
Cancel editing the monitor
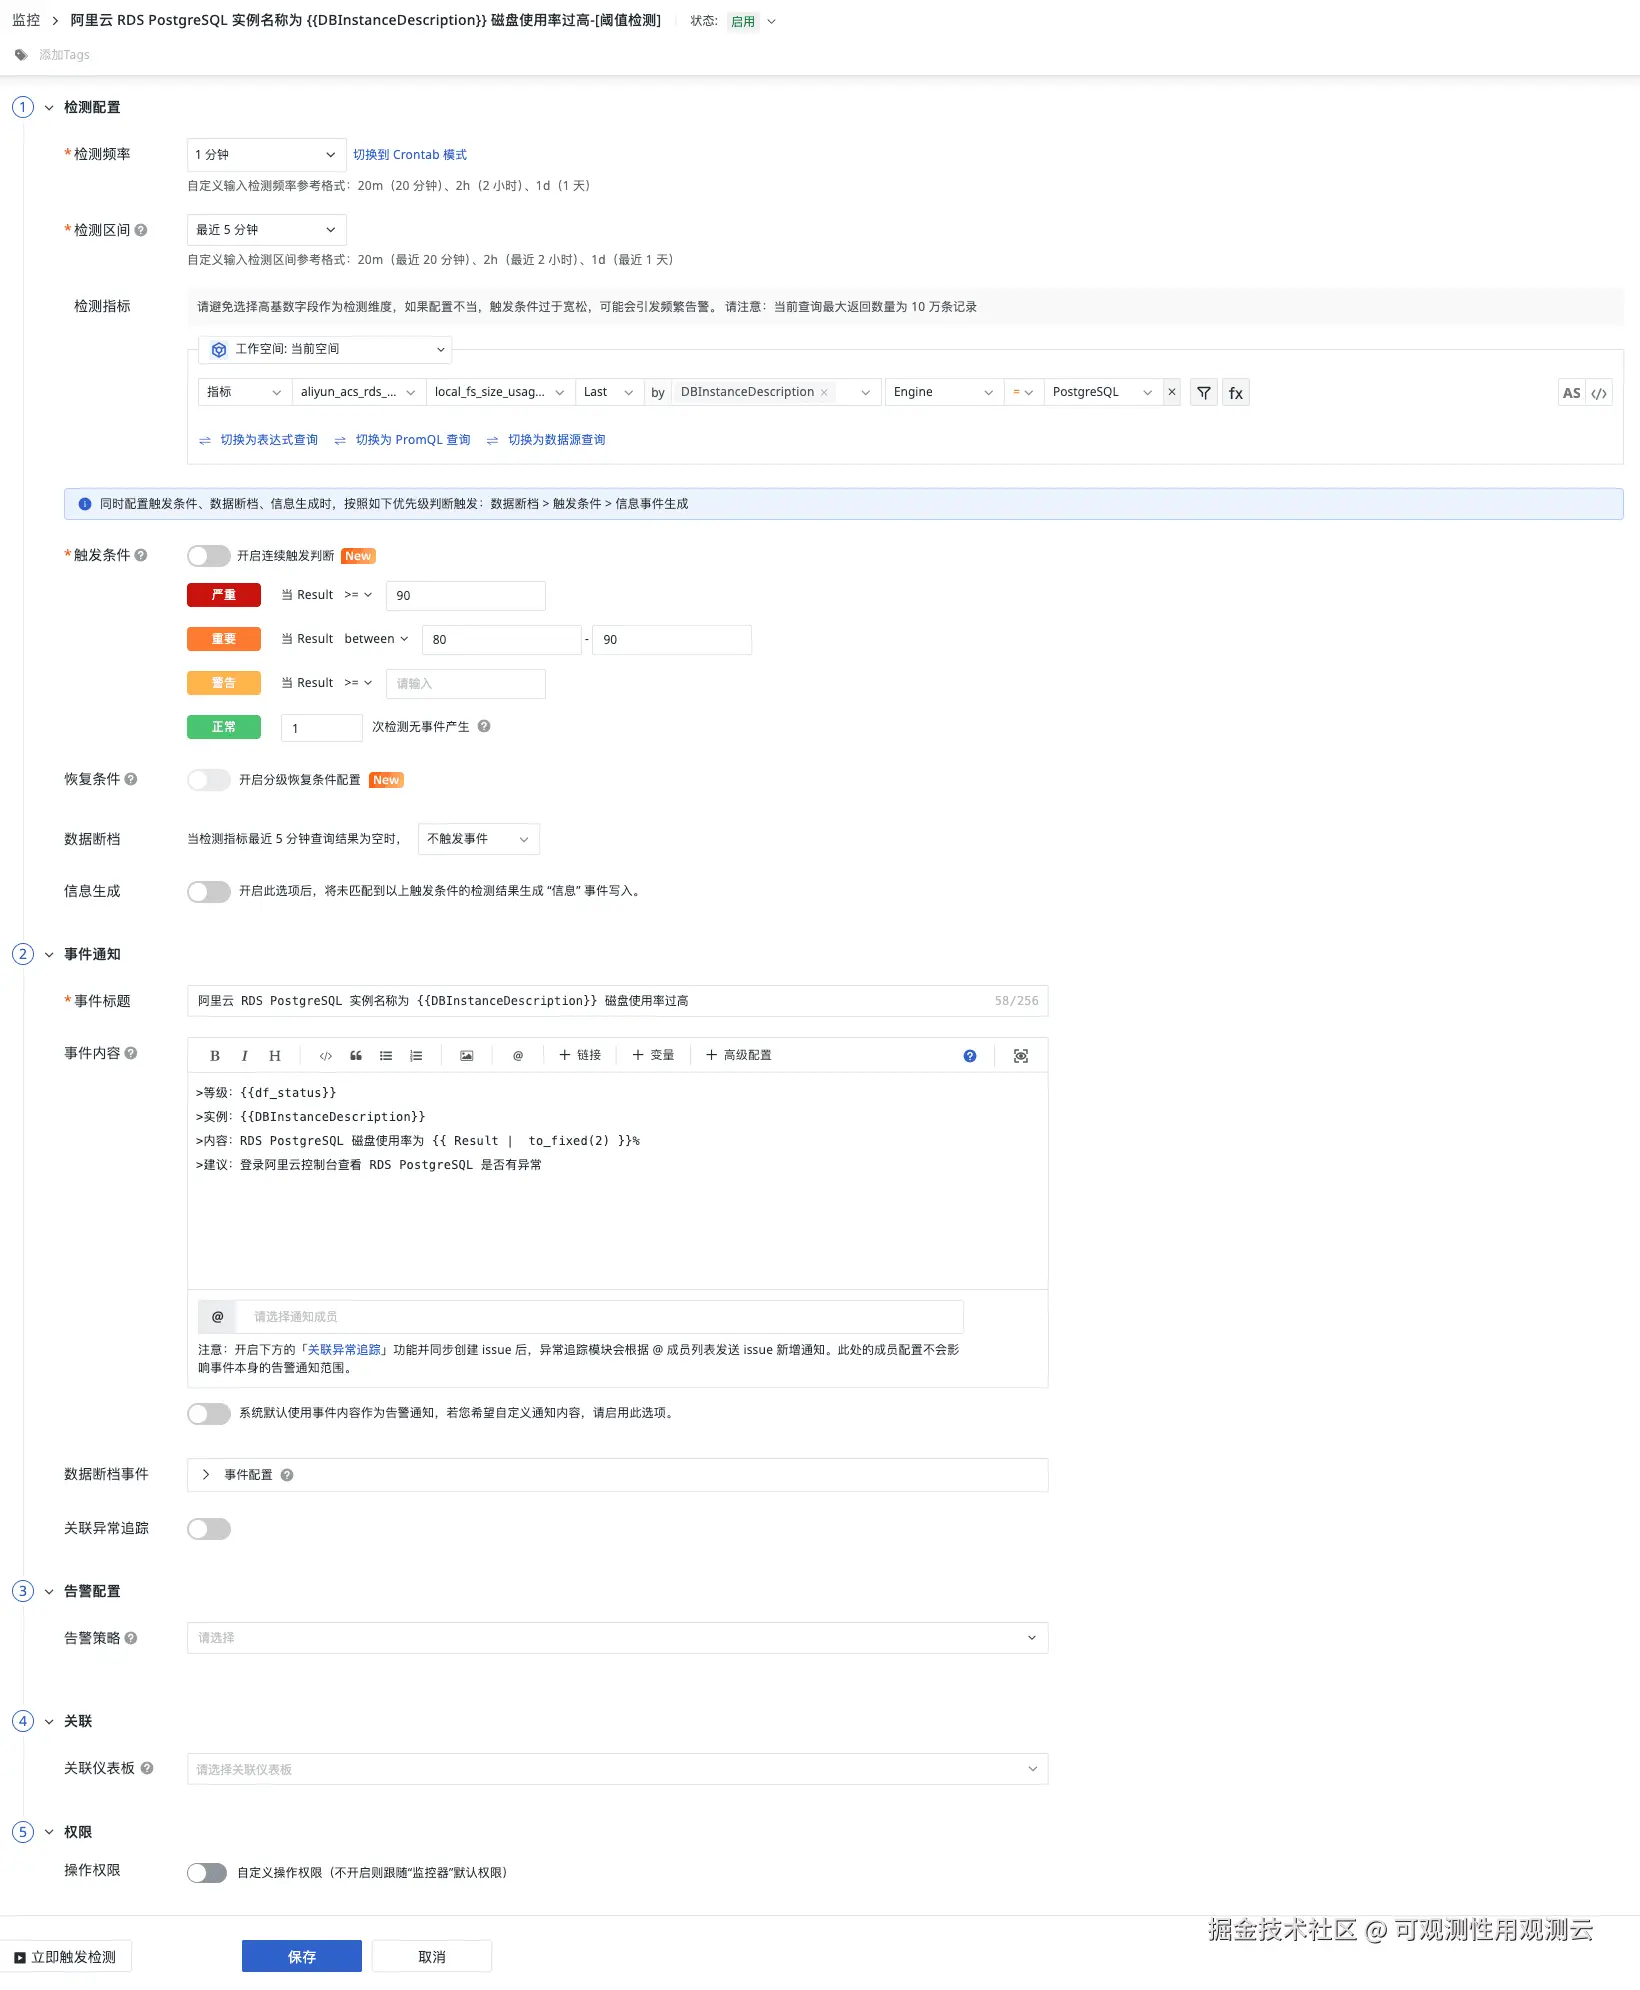(x=432, y=1956)
